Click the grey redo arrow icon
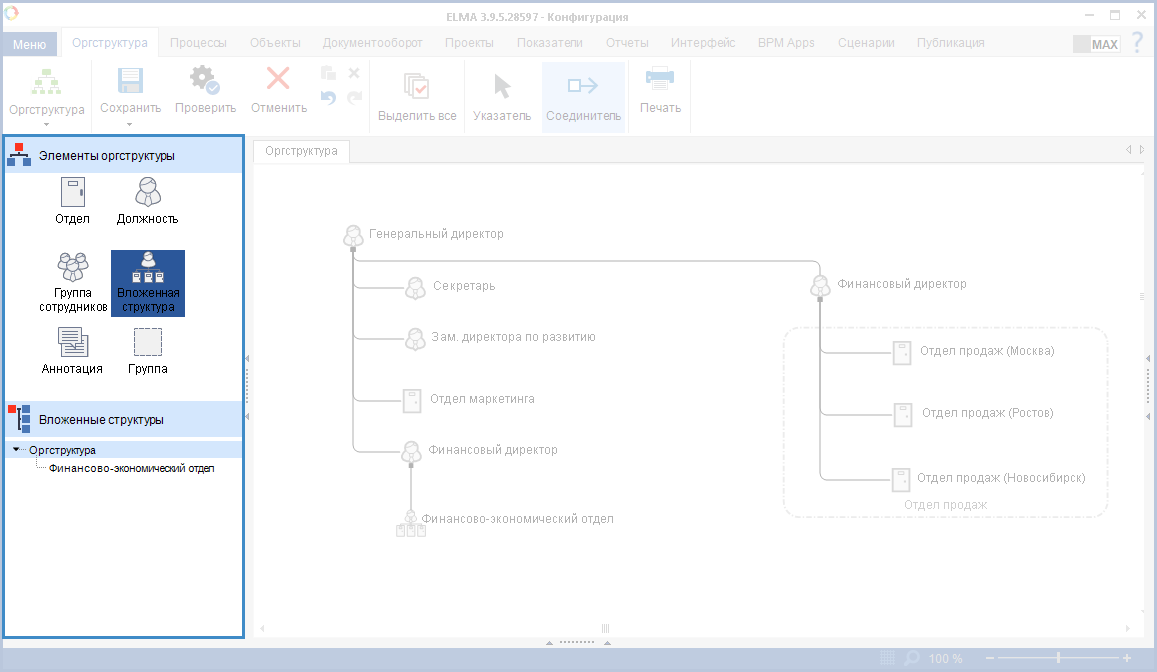1157x672 pixels. (x=355, y=97)
